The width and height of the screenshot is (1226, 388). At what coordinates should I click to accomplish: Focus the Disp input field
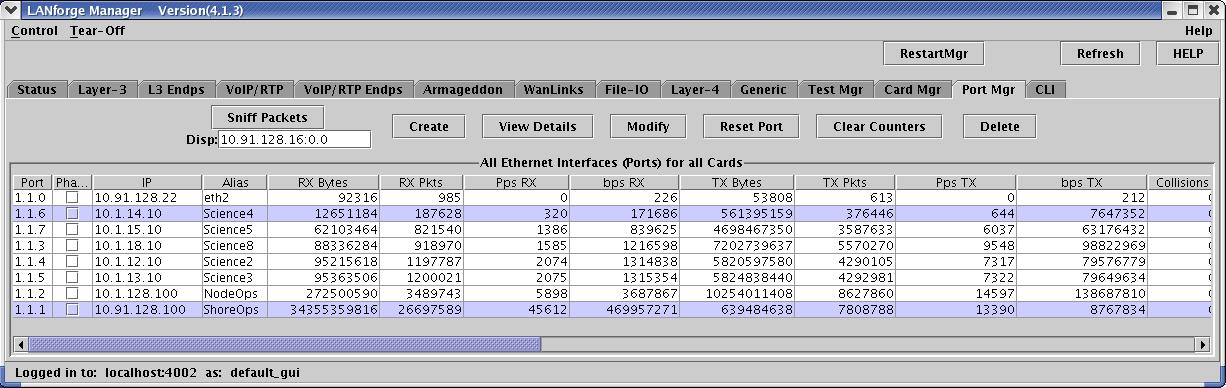294,140
